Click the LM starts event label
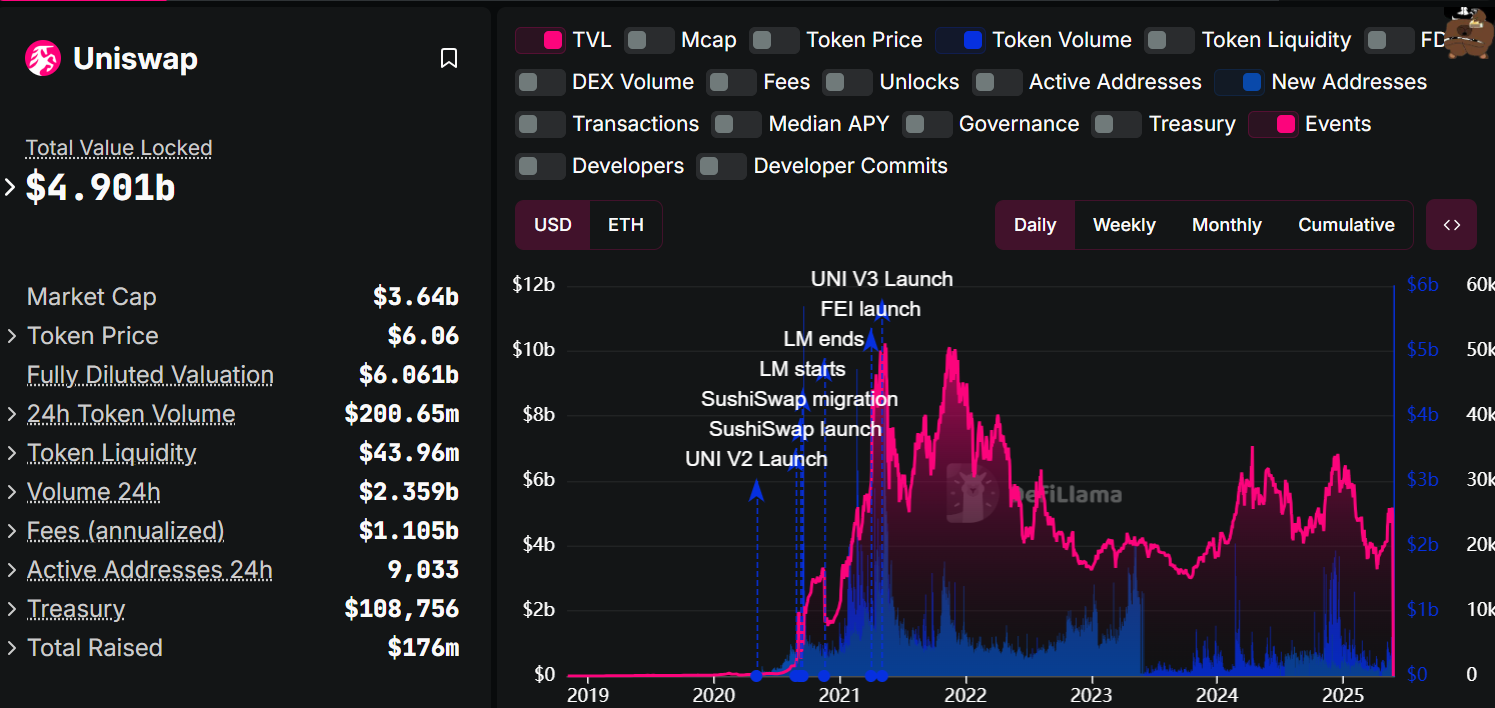The image size is (1495, 708). coord(802,369)
